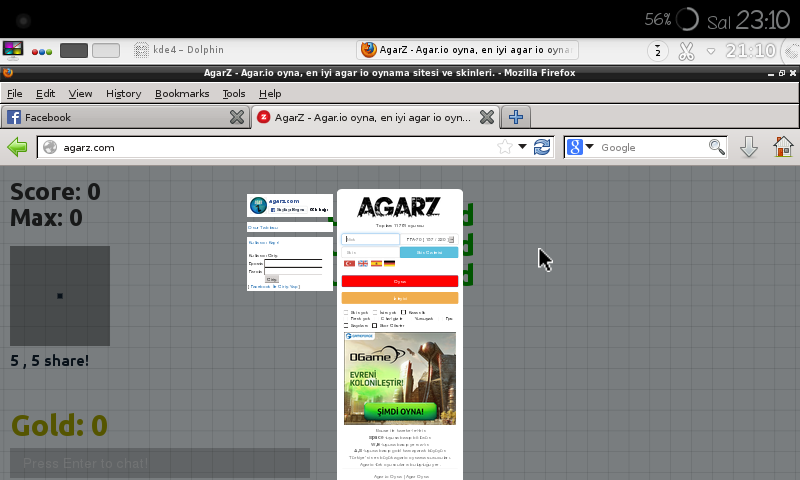Go to the Firefox home page icon
This screenshot has width=800, height=480.
pos(783,147)
